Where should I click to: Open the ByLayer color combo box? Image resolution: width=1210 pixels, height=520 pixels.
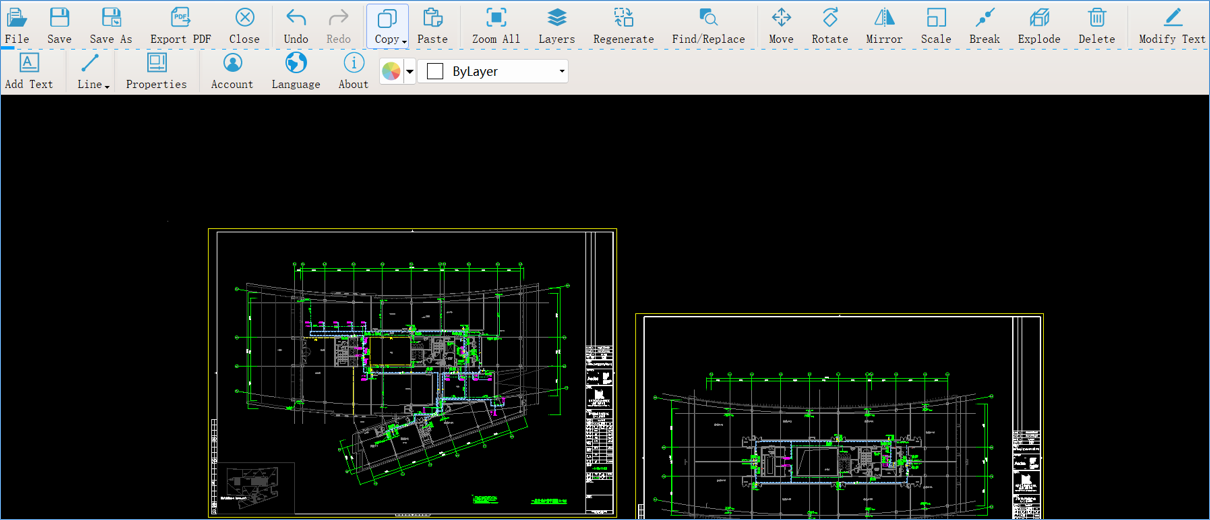point(493,71)
